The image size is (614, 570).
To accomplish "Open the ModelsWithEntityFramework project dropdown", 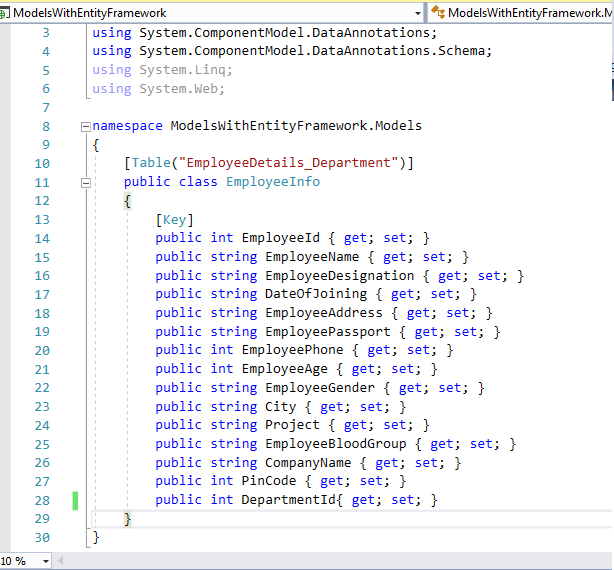I will (416, 13).
